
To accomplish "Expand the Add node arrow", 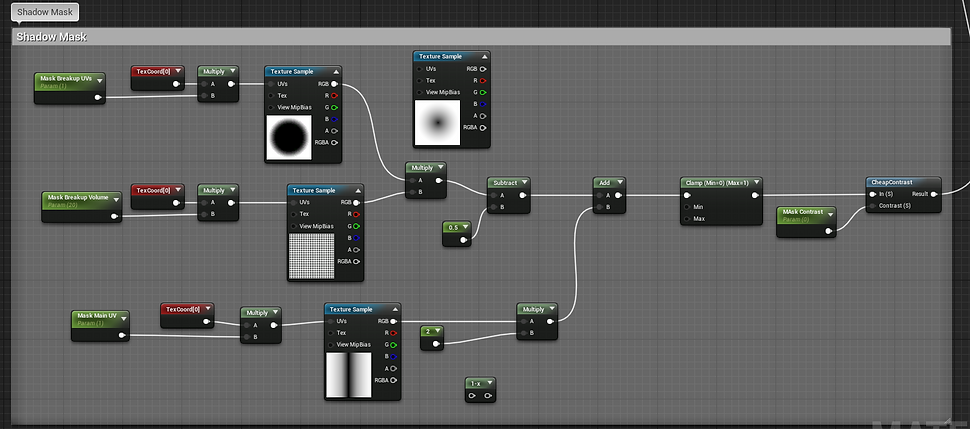I will [x=619, y=183].
